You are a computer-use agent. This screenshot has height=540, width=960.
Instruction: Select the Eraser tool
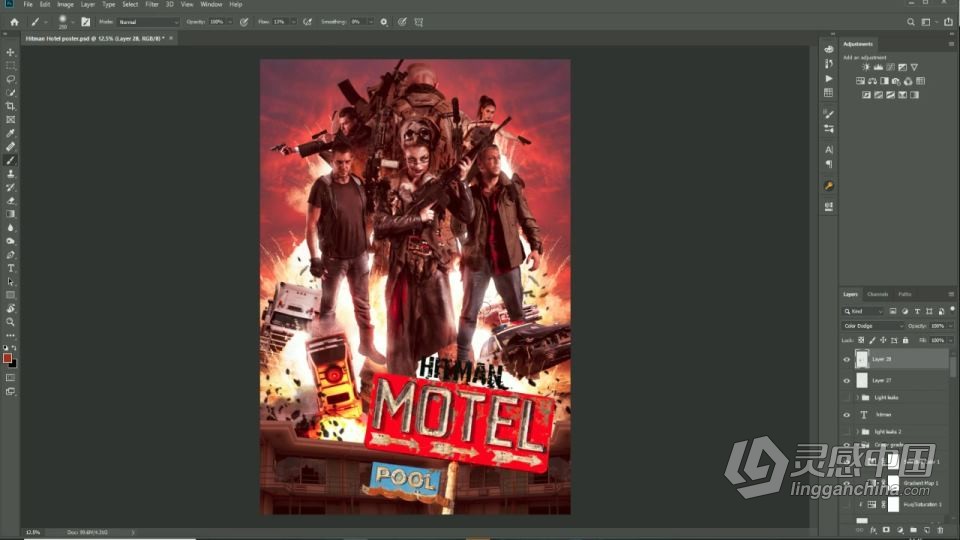tap(10, 201)
